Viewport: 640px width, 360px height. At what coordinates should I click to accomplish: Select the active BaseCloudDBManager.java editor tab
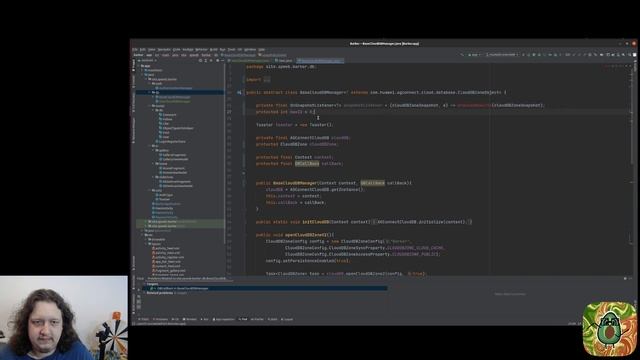[320, 61]
